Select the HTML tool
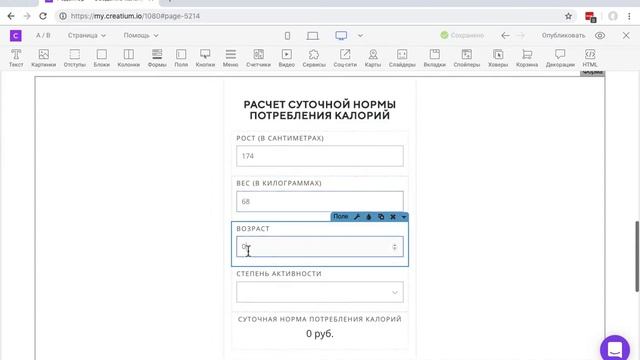Image resolution: width=640 pixels, height=360 pixels. (x=590, y=58)
